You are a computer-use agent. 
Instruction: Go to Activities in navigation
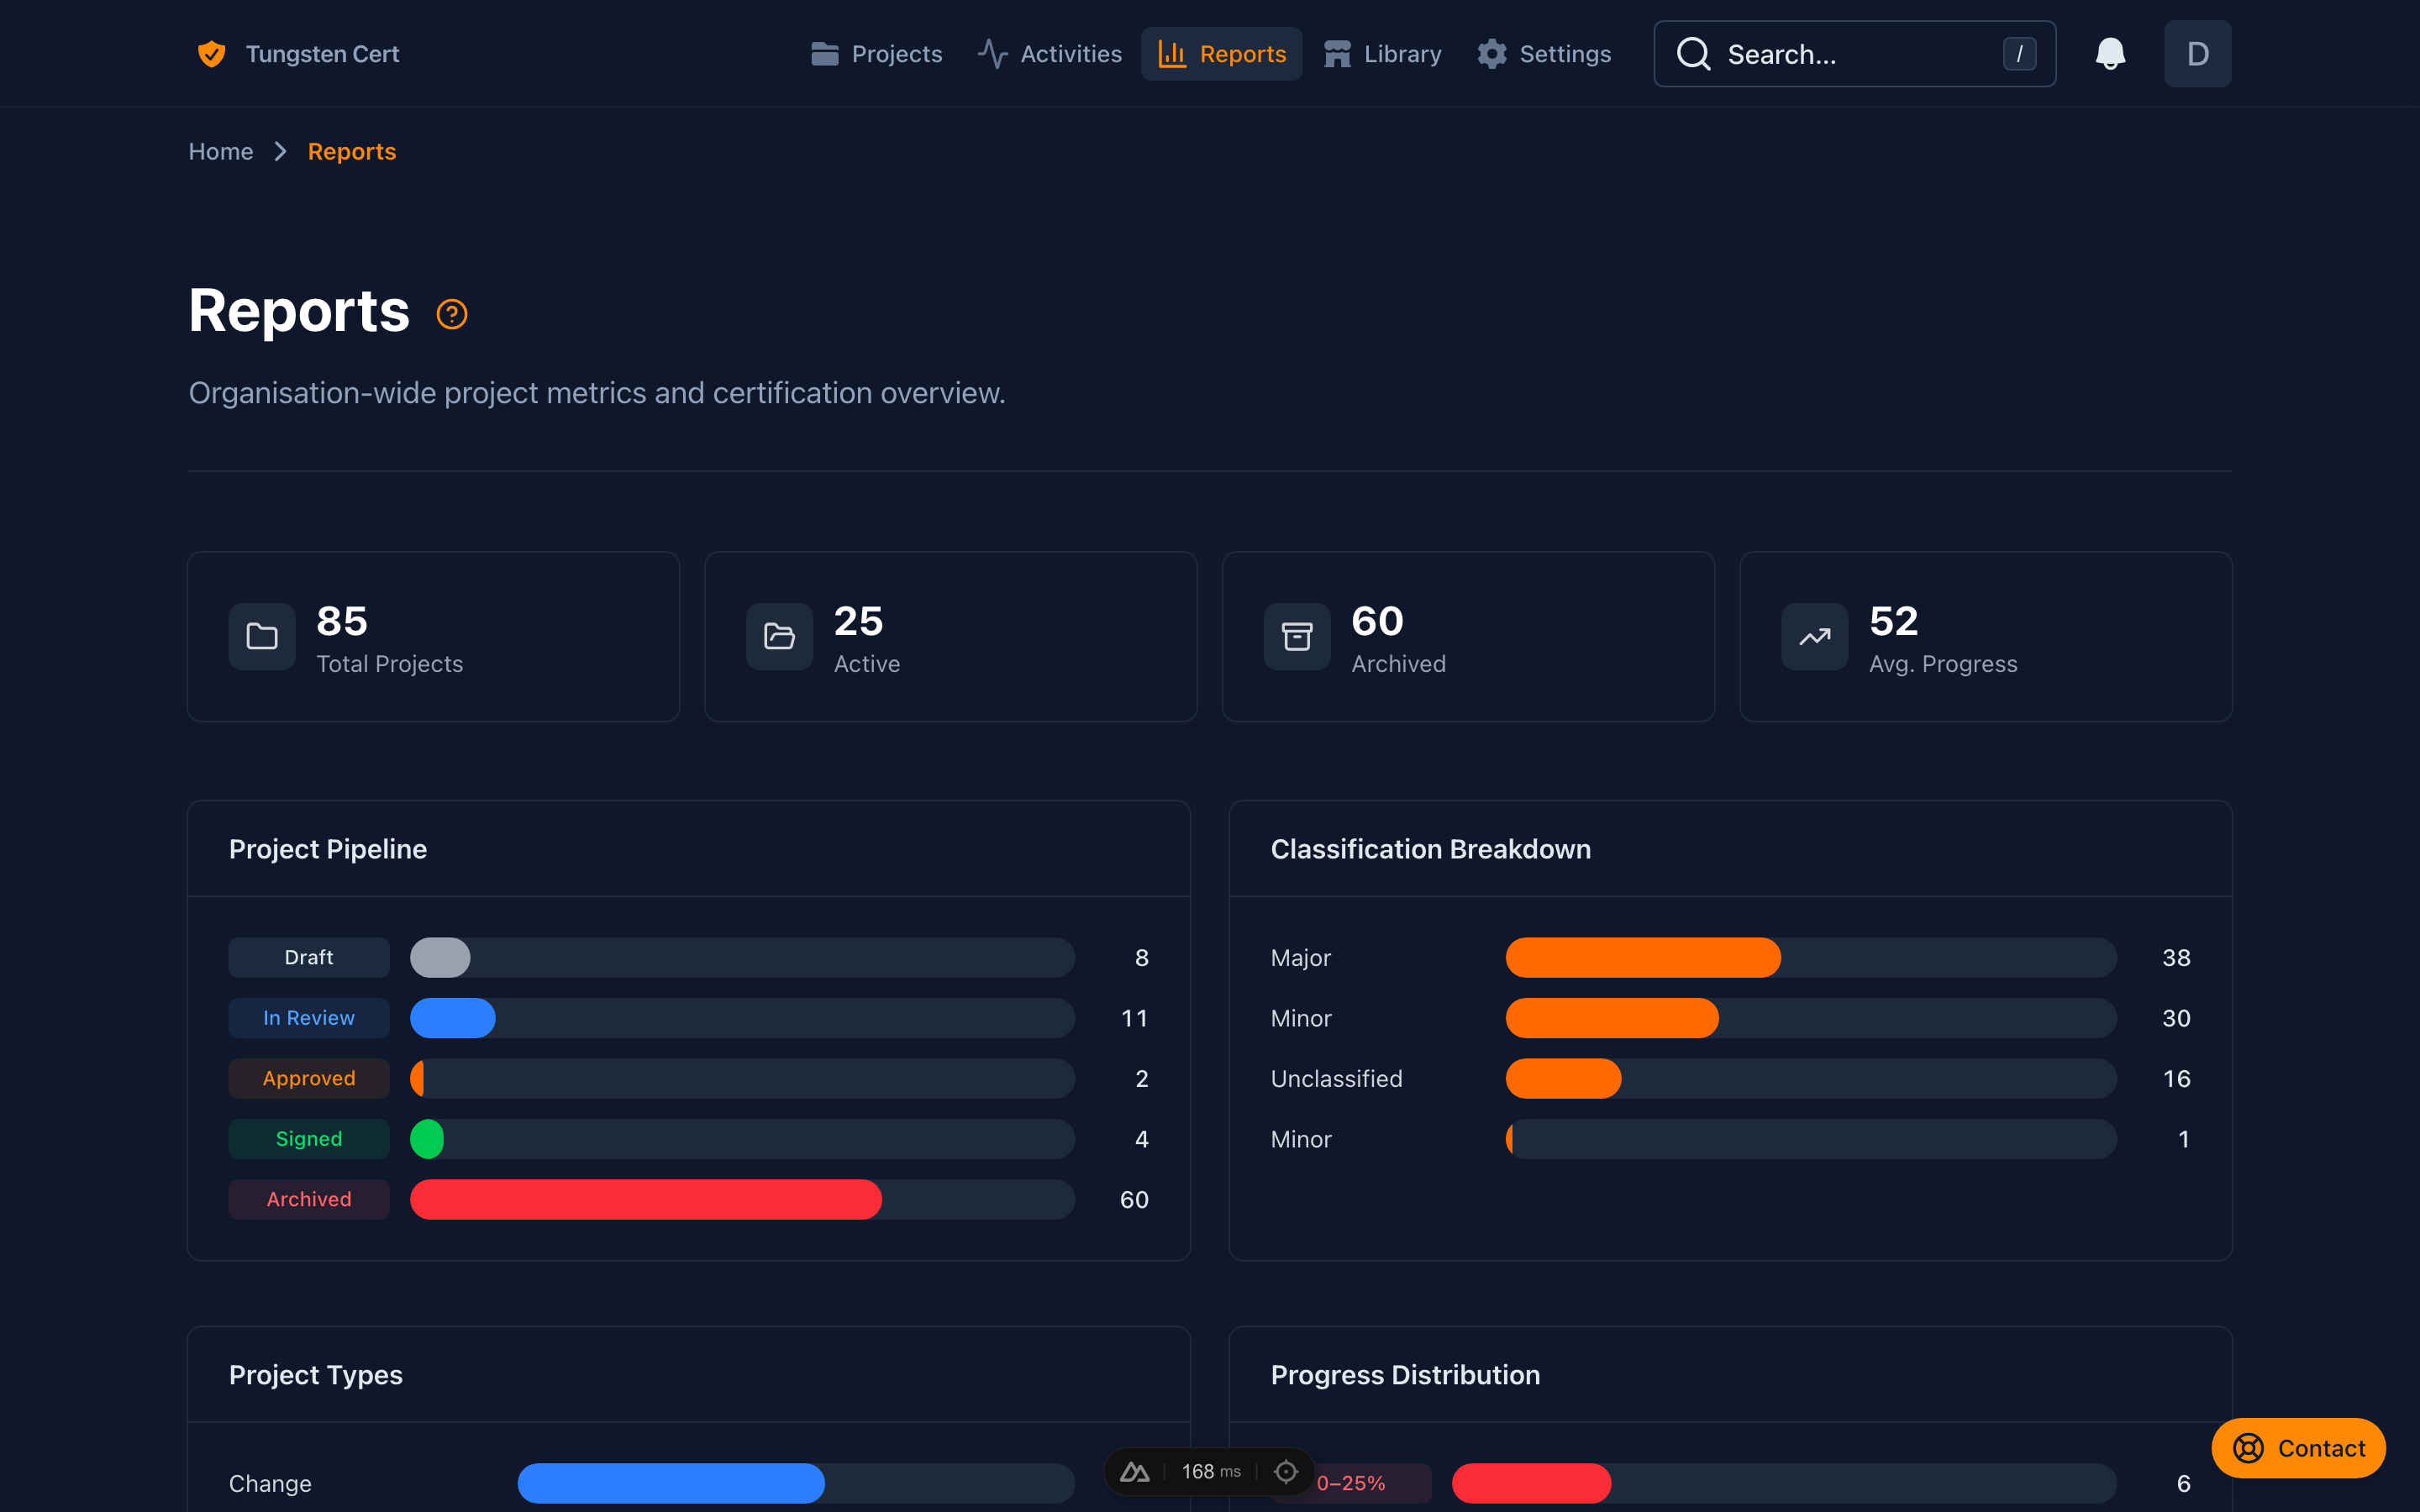(x=1049, y=54)
